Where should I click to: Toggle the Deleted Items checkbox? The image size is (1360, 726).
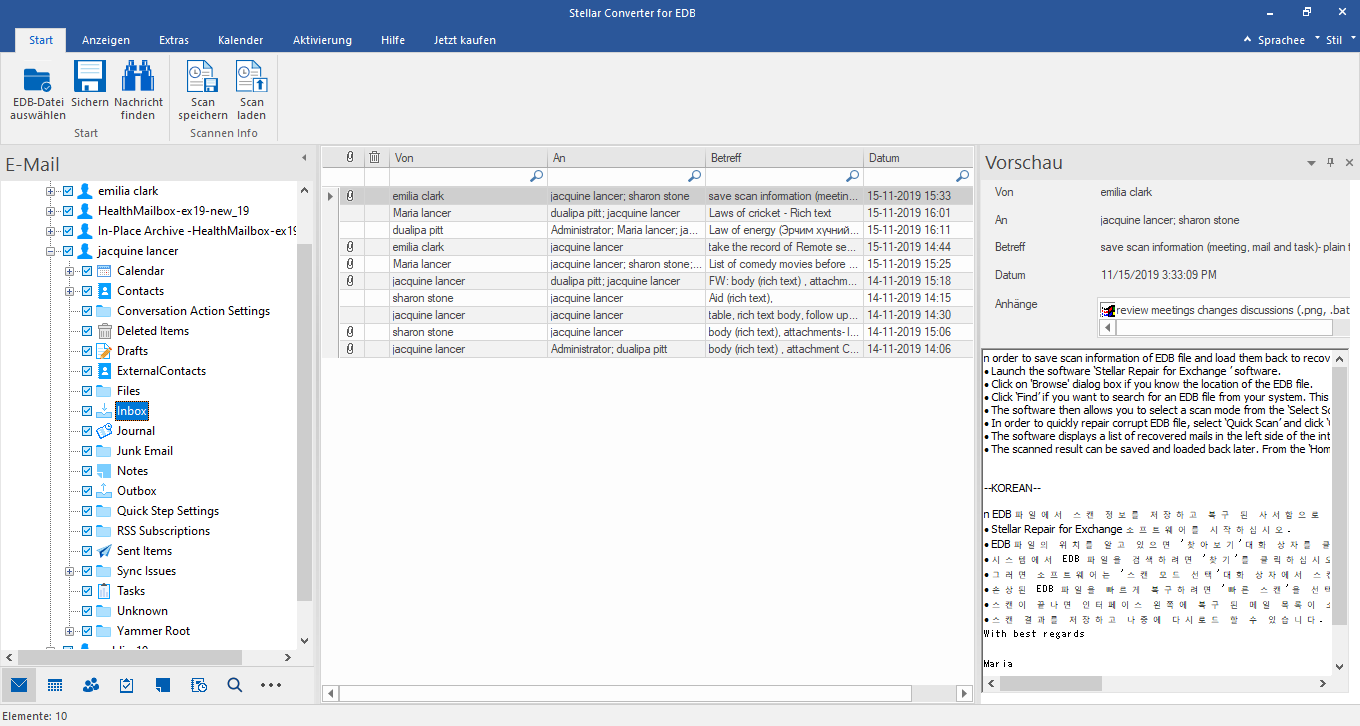click(87, 331)
